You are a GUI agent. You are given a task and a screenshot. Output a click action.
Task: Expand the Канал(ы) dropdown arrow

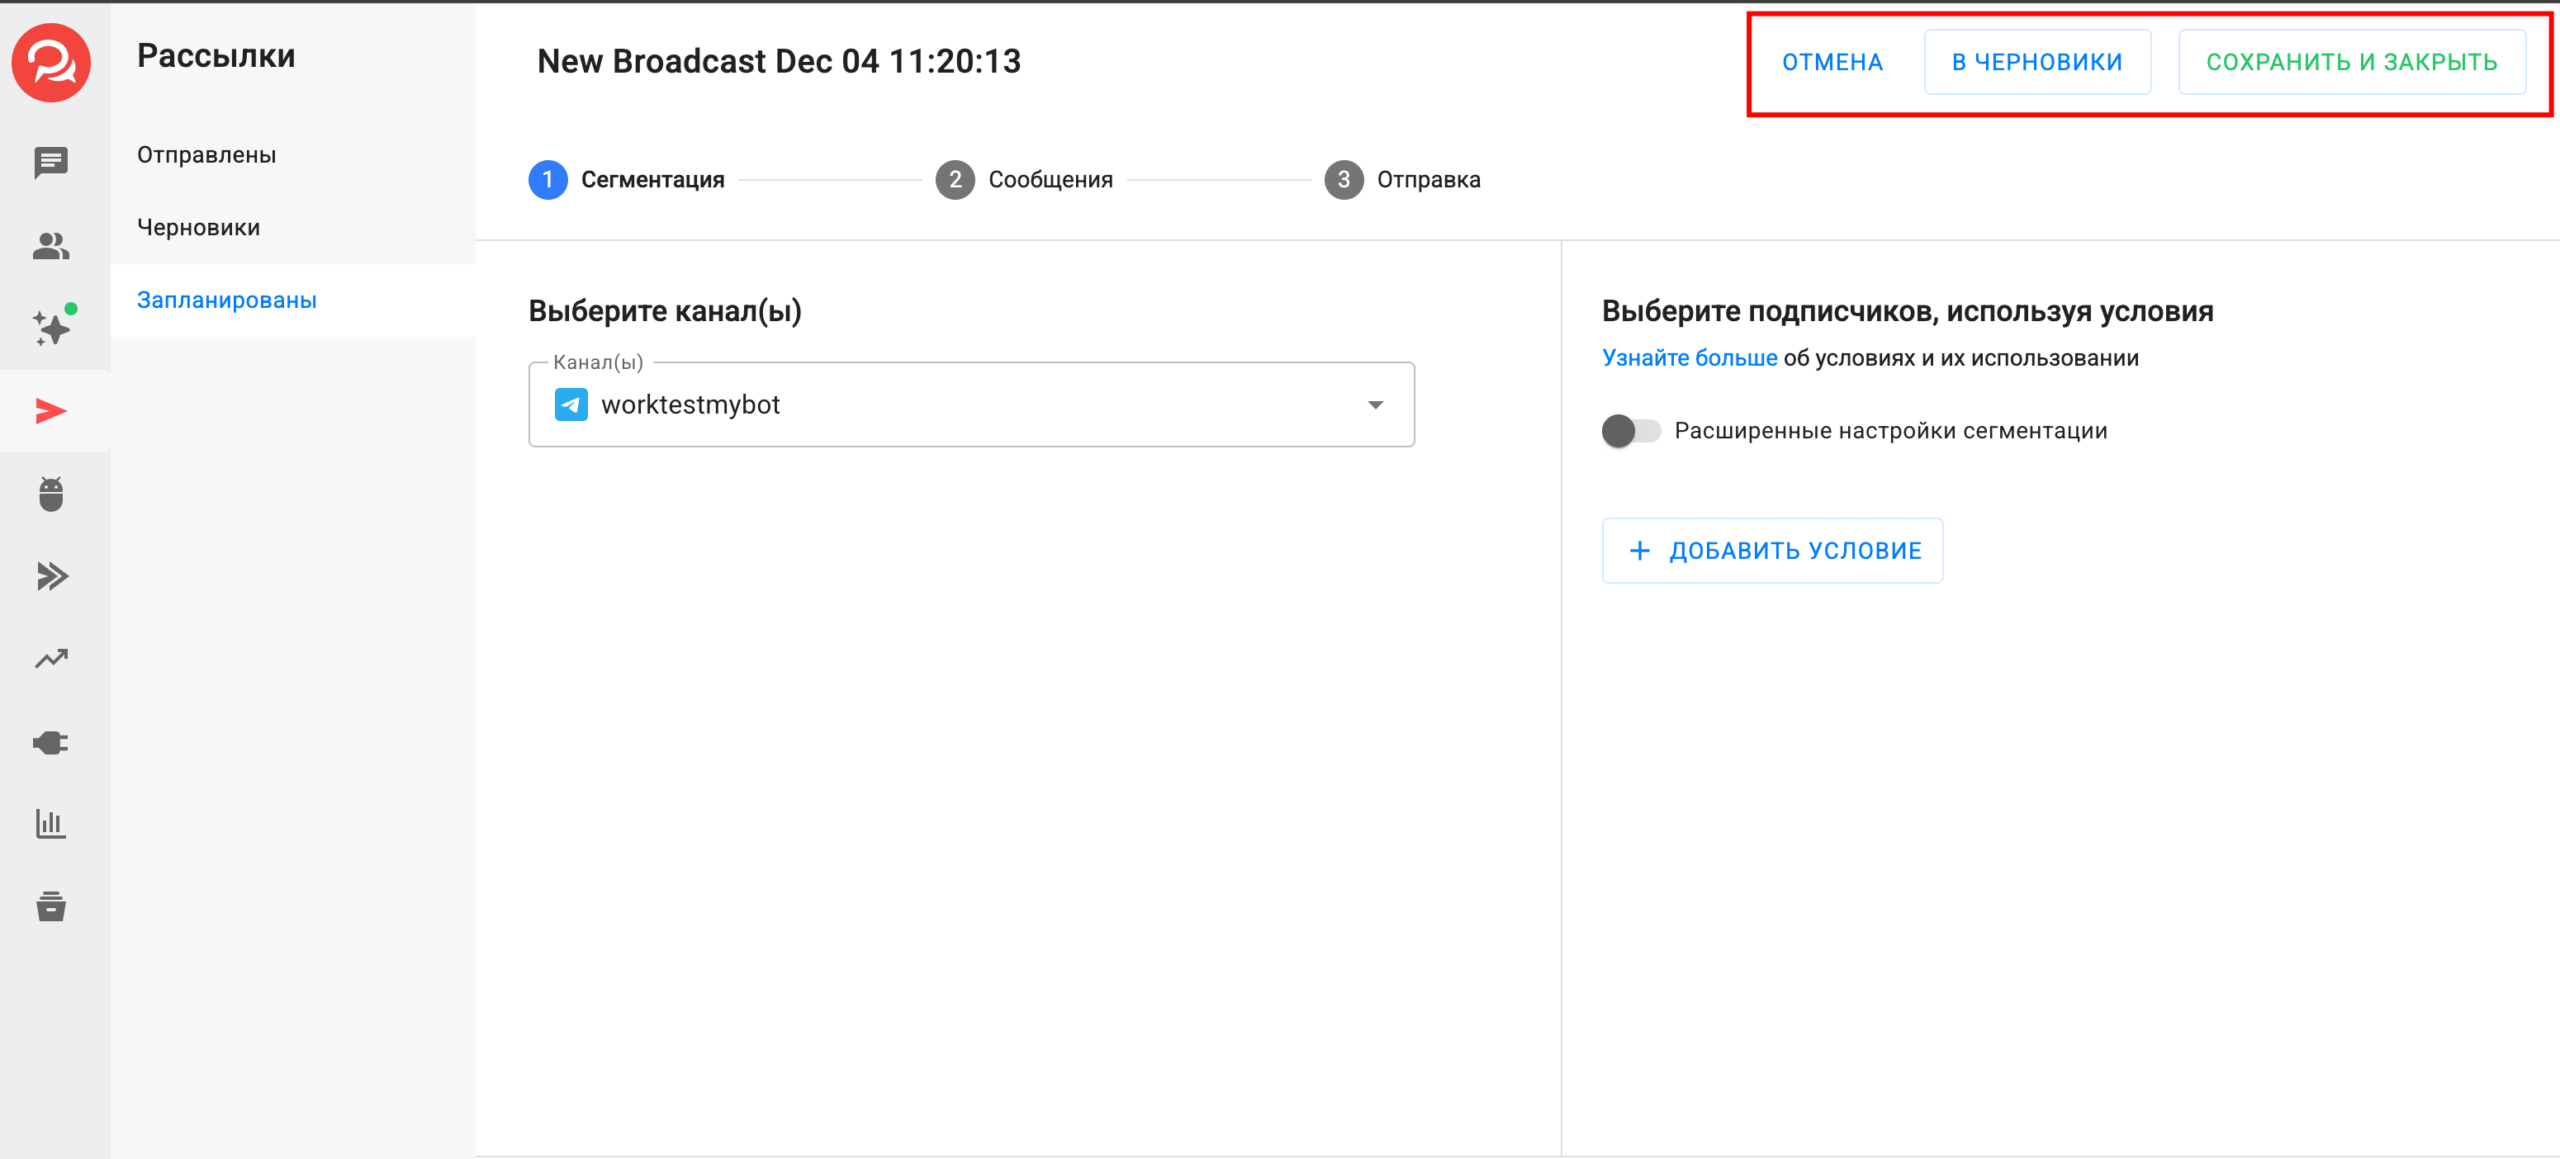pos(1375,405)
